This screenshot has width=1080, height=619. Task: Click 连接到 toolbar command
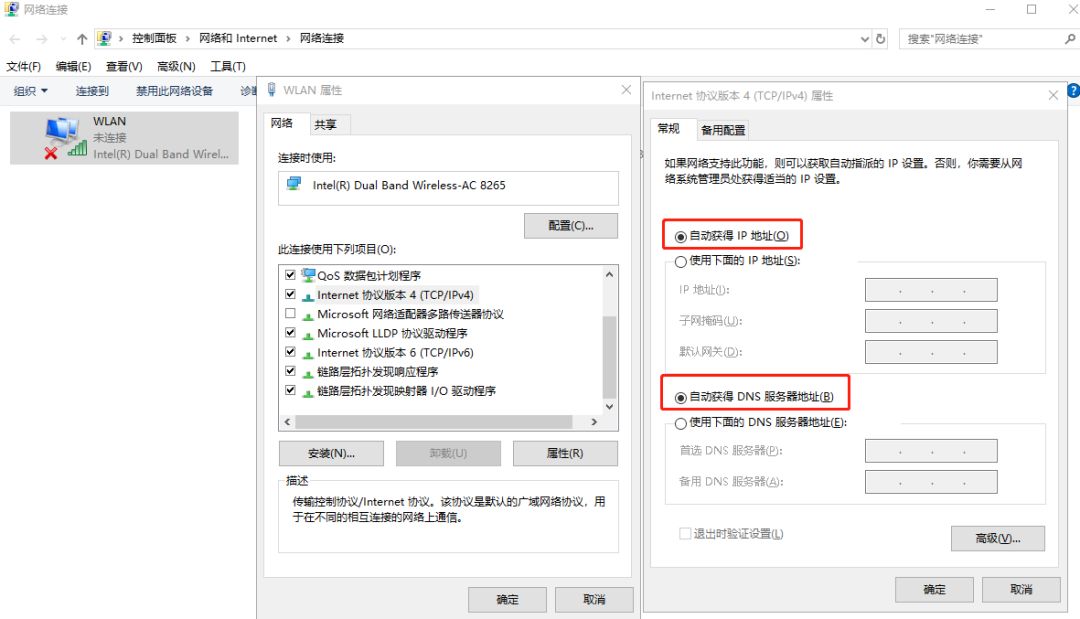click(x=92, y=91)
